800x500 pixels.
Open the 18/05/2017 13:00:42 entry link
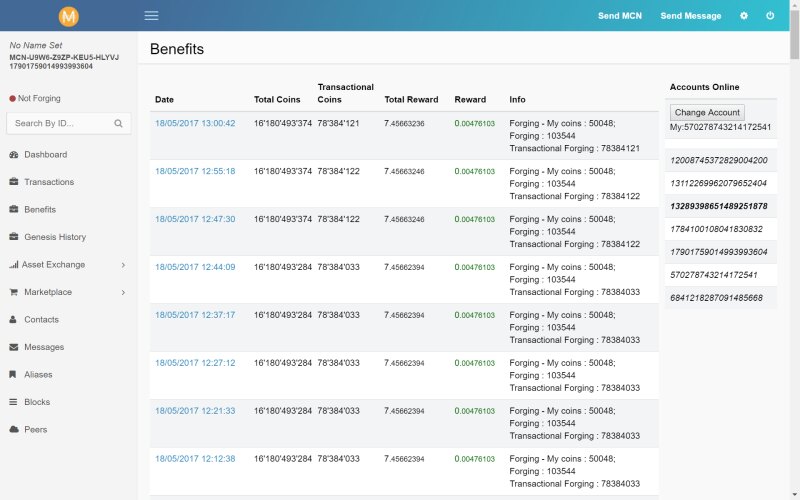click(x=195, y=123)
